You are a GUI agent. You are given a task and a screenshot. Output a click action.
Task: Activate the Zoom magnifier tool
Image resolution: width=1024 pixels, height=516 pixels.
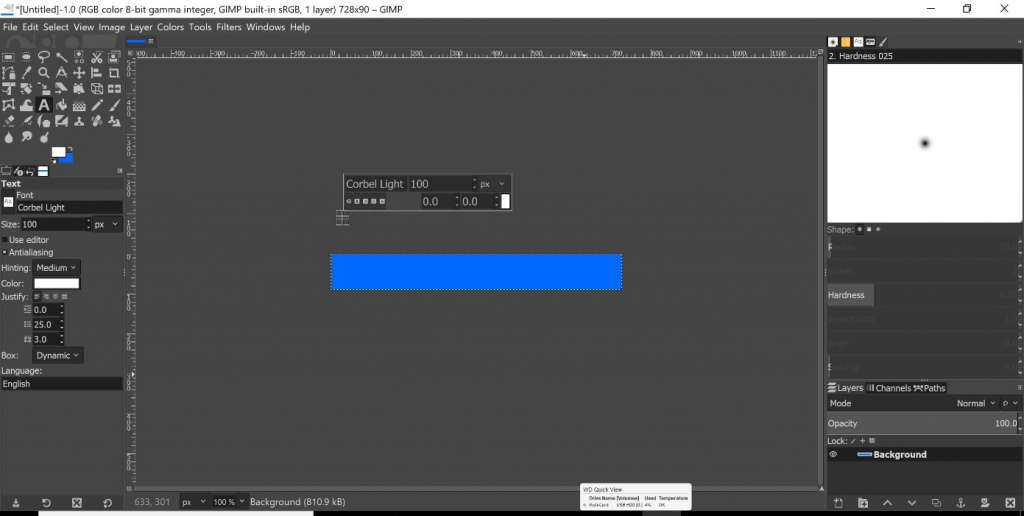click(44, 73)
